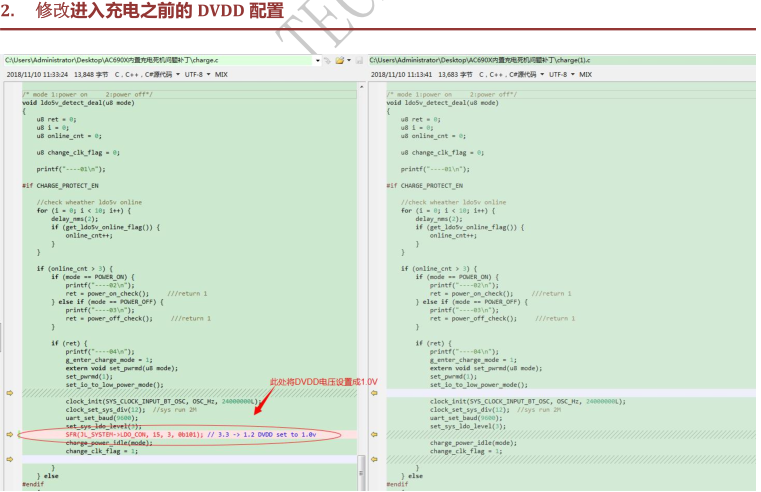761x492 pixels.
Task: Click 'void ldo5v_detect_deal(u8 mode)' in the left pane
Action: click(79, 103)
